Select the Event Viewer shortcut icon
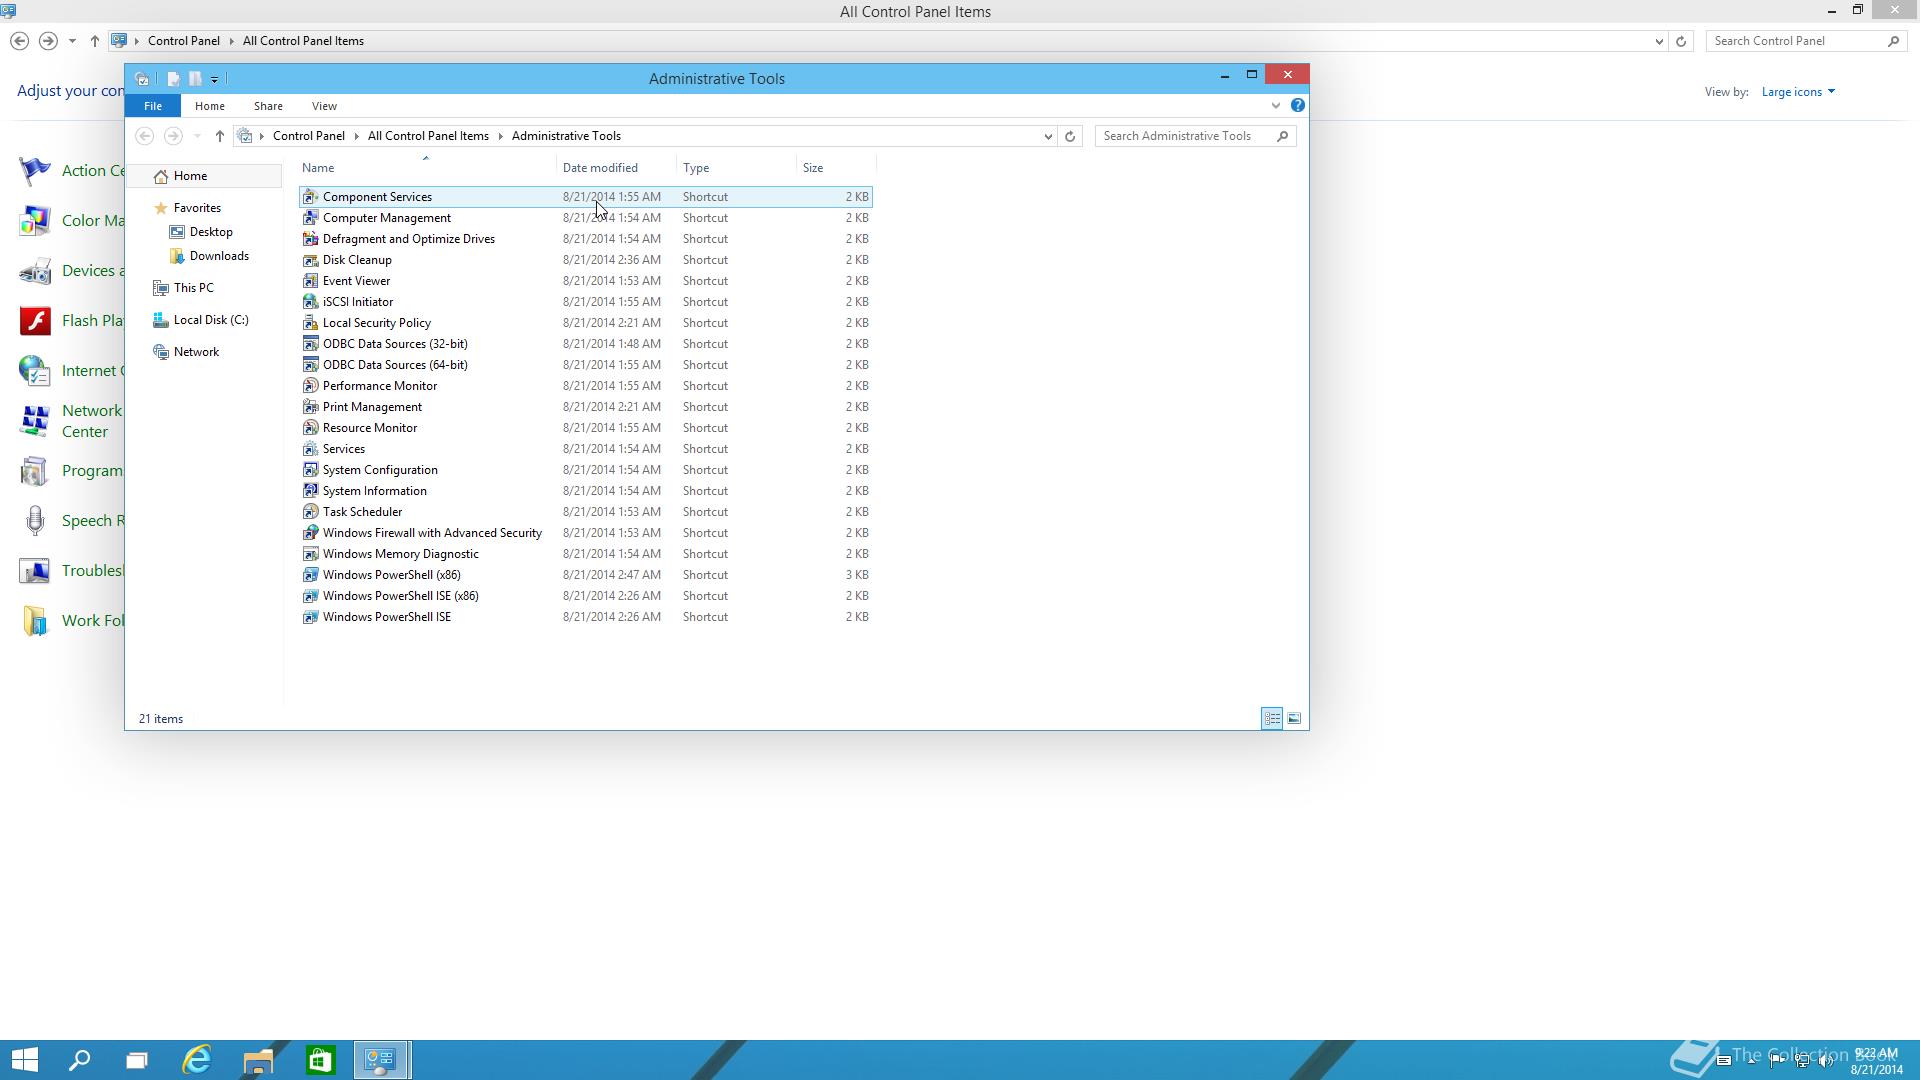1920x1080 pixels. (310, 281)
